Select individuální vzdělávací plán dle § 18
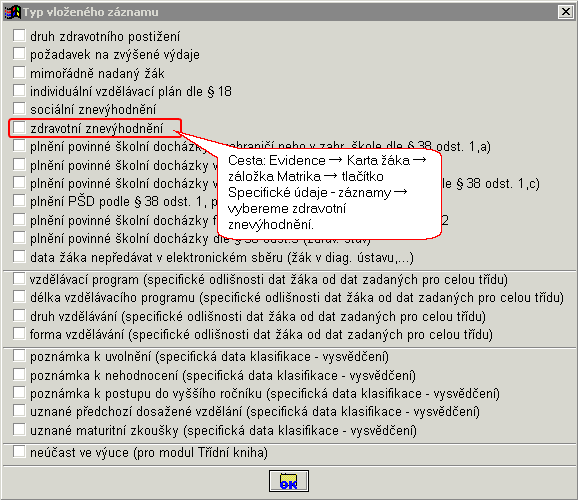 point(19,91)
